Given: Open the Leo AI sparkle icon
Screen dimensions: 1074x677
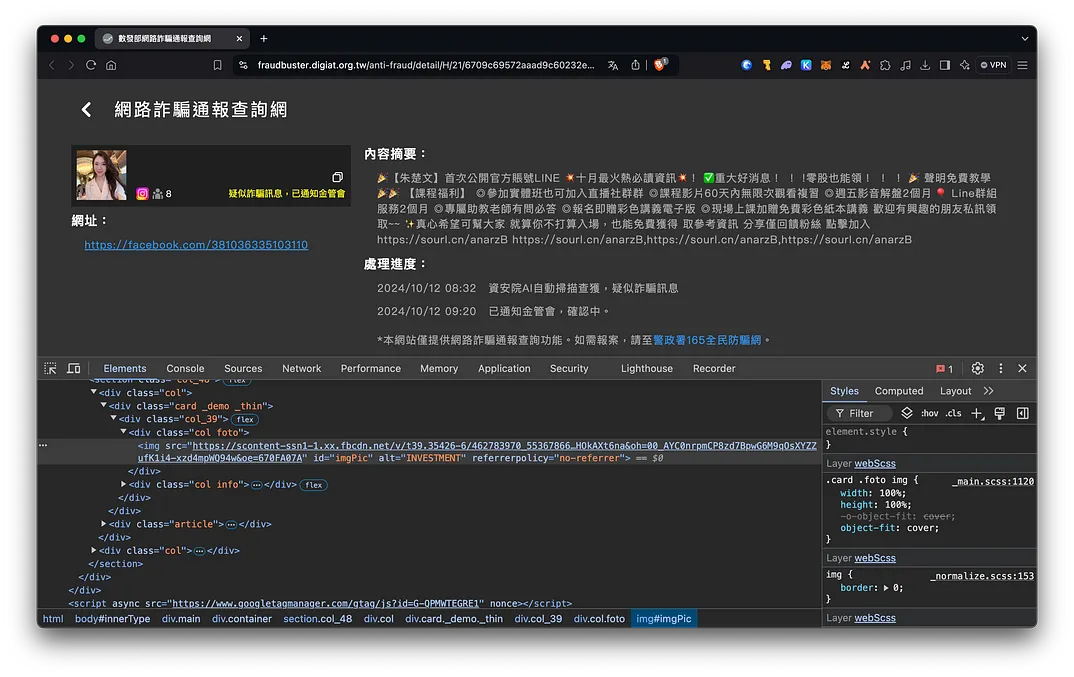Looking at the screenshot, I should coord(964,65).
